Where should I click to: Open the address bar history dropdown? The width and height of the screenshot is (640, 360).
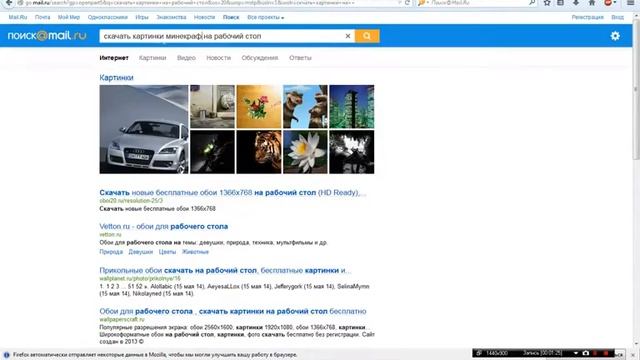coord(399,2)
